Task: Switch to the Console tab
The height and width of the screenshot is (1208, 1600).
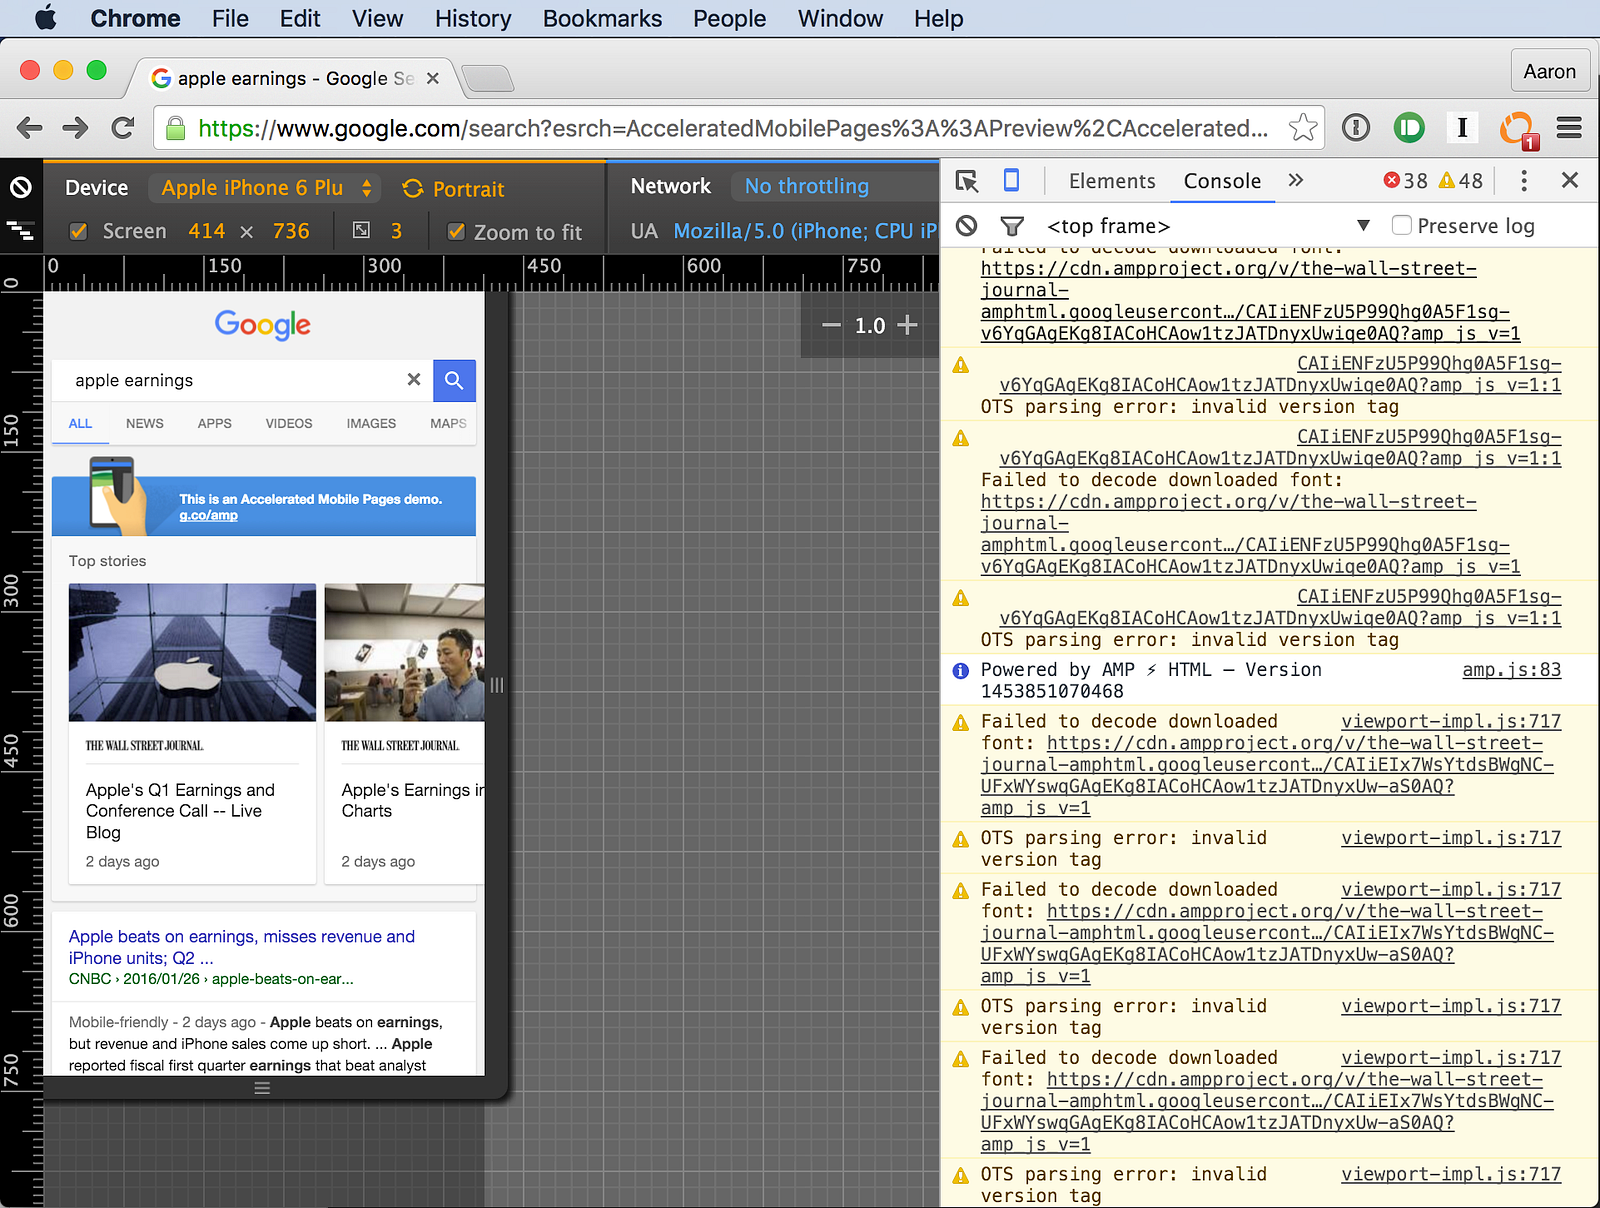Action: pos(1222,181)
